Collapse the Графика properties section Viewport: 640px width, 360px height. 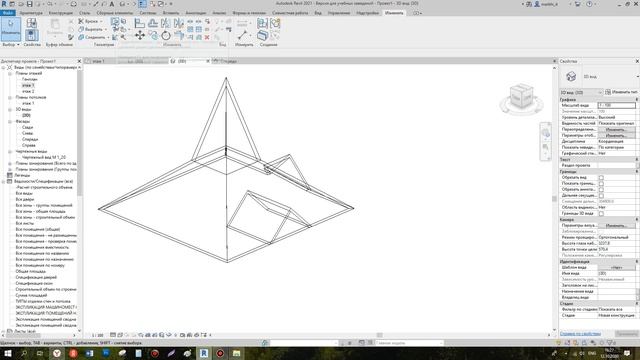click(x=636, y=100)
